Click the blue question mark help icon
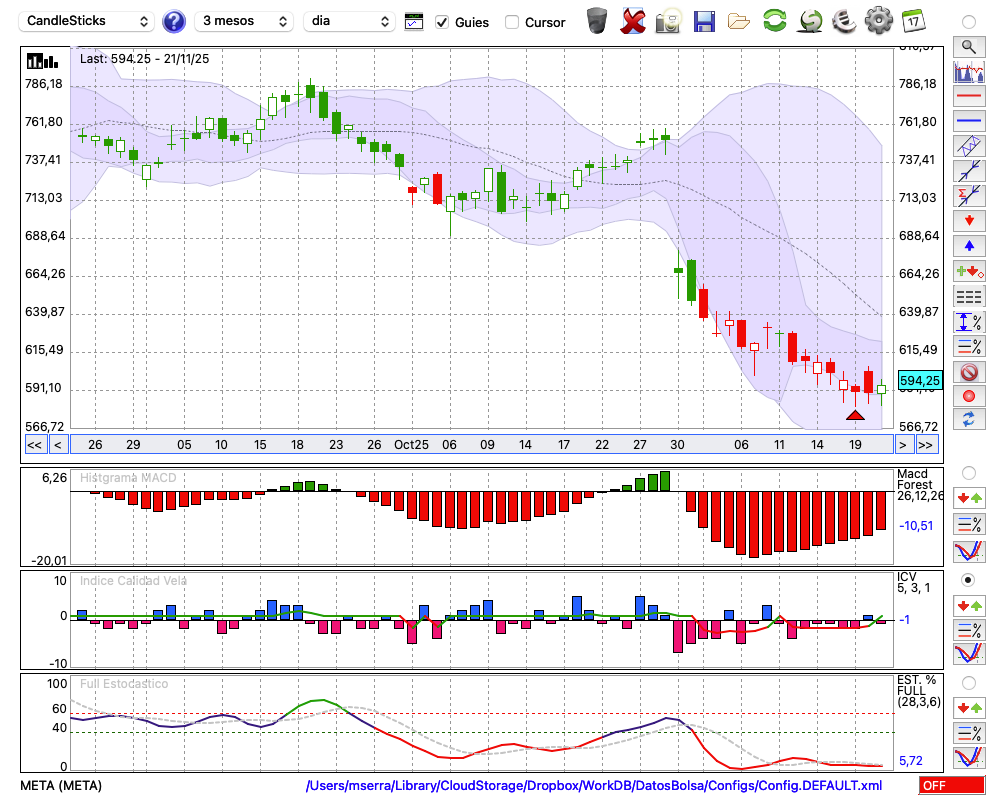Screen dimensions: 1000x800 pyautogui.click(x=174, y=21)
